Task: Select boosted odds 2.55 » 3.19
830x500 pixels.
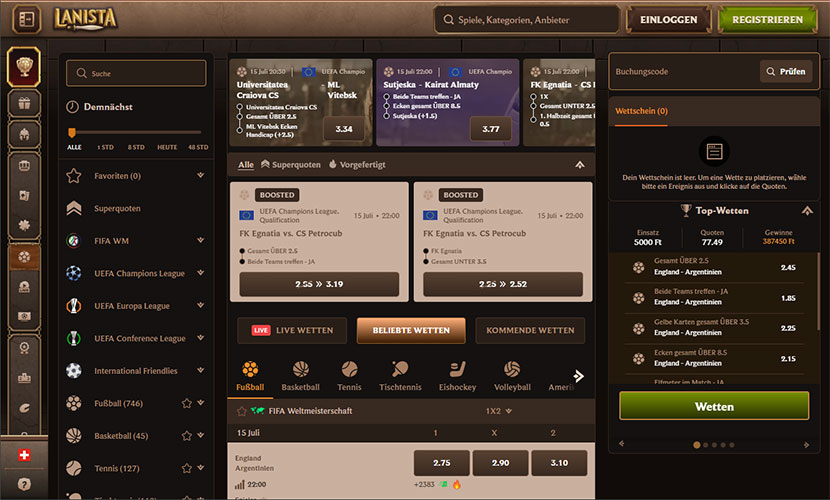Action: [319, 284]
